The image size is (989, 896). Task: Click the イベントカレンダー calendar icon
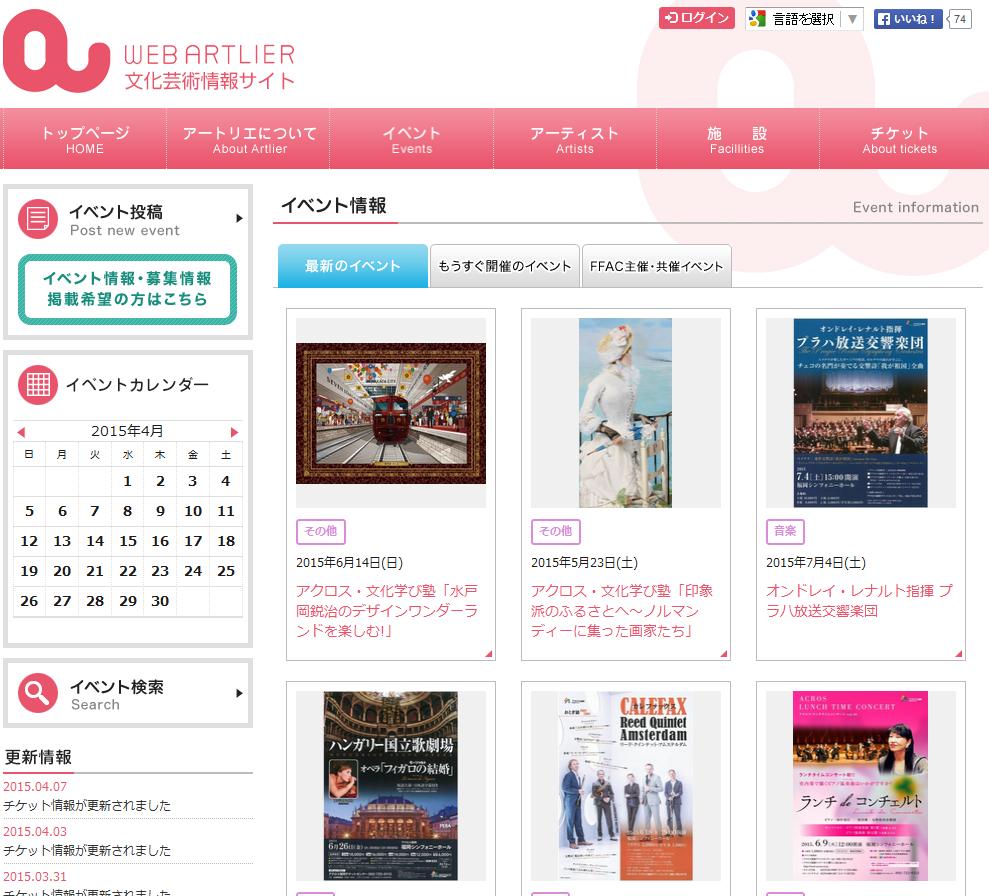tap(37, 385)
